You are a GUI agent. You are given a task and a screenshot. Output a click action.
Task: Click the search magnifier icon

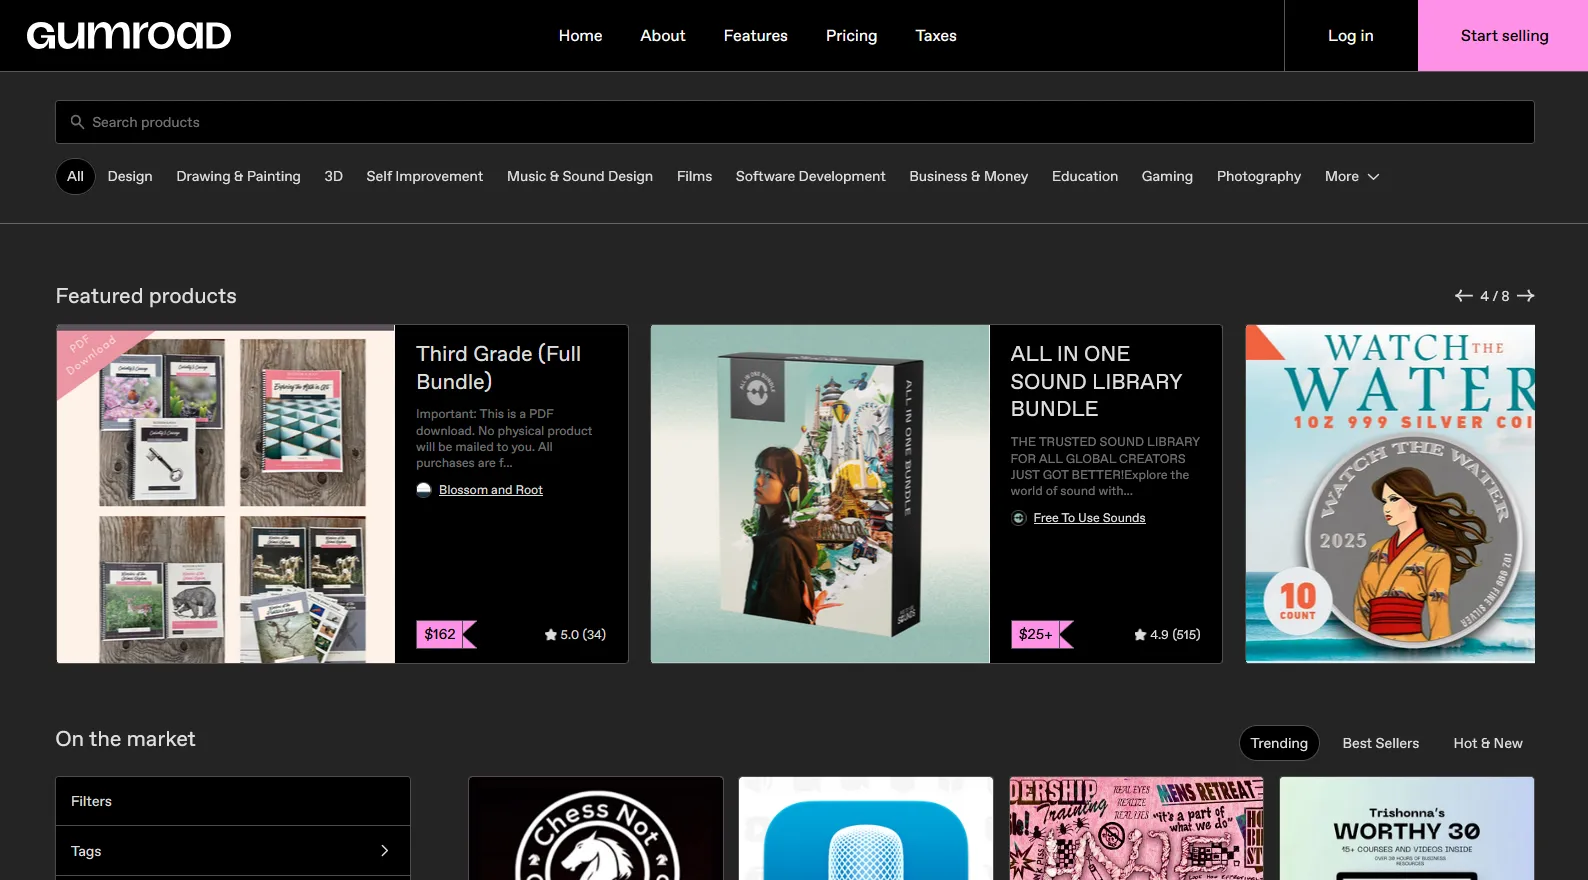(77, 122)
